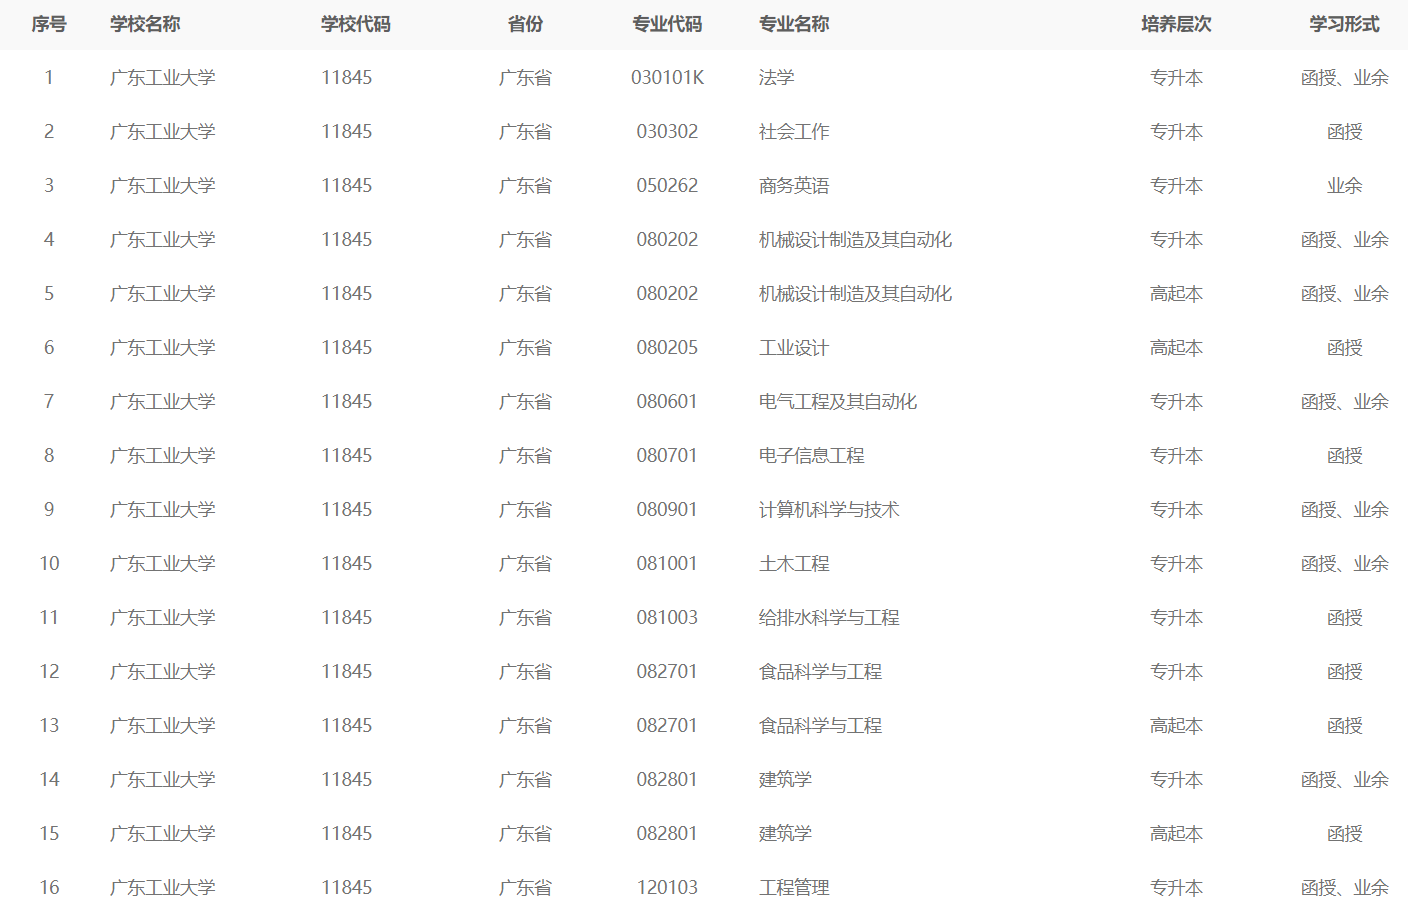The width and height of the screenshot is (1408, 910).
Task: Click the 序号 column header
Action: 49,24
